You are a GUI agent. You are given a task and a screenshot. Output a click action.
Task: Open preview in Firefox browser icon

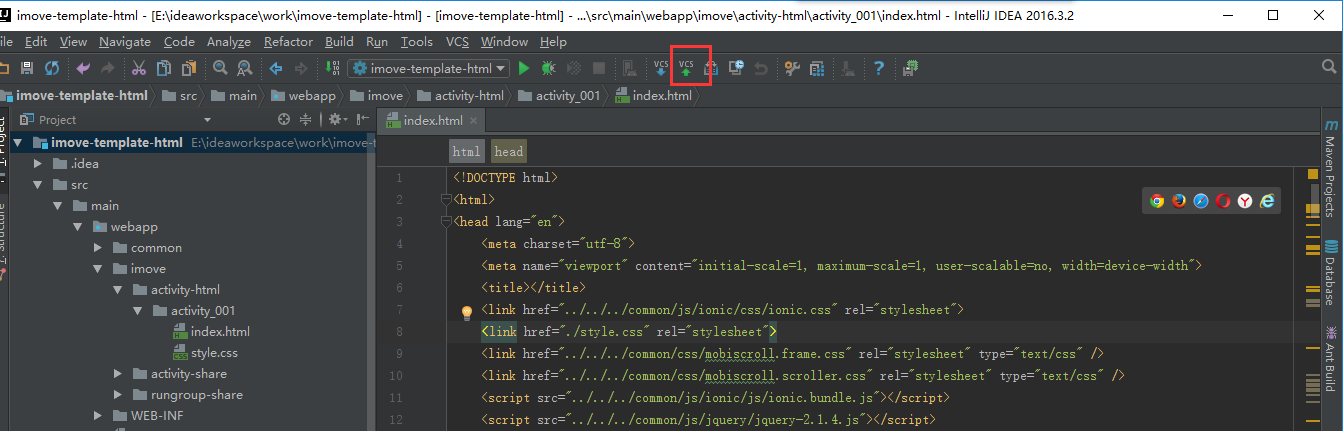click(x=1179, y=201)
